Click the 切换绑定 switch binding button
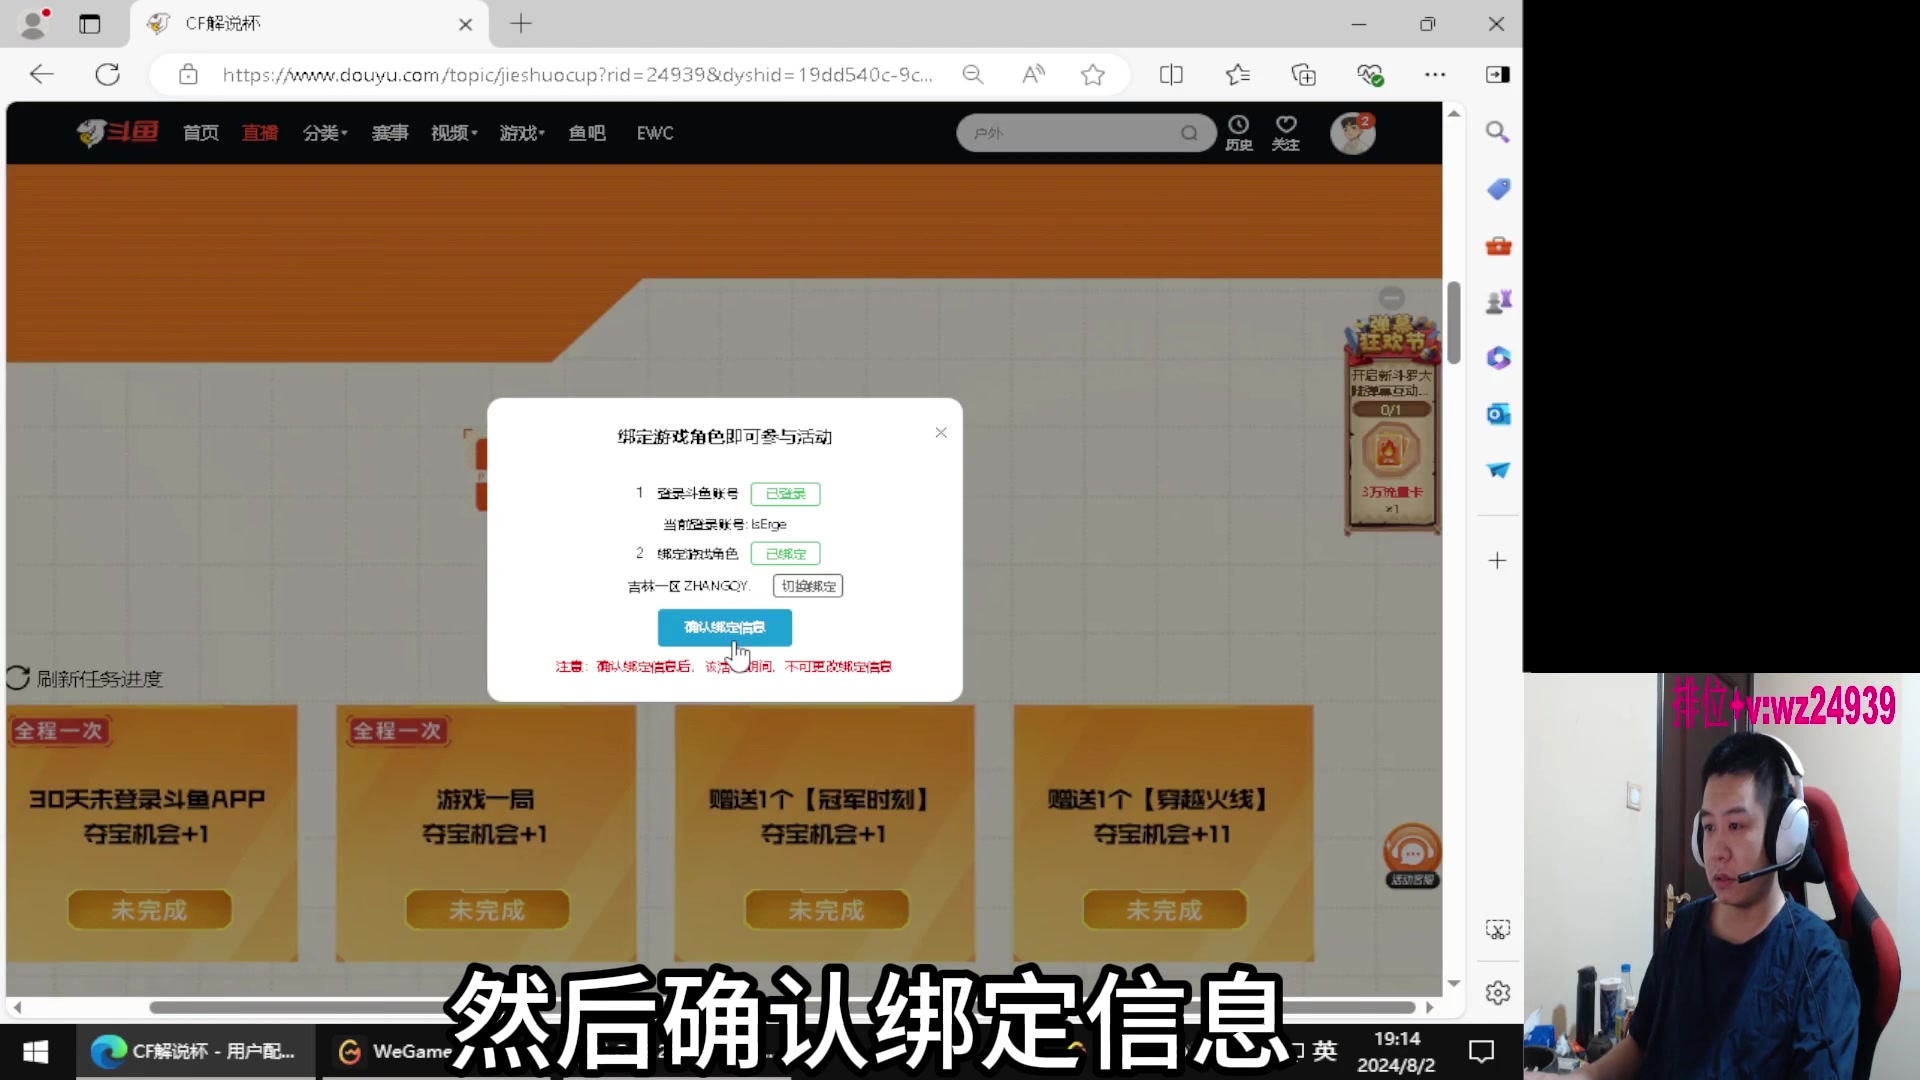Viewport: 1920px width, 1080px height. tap(807, 585)
